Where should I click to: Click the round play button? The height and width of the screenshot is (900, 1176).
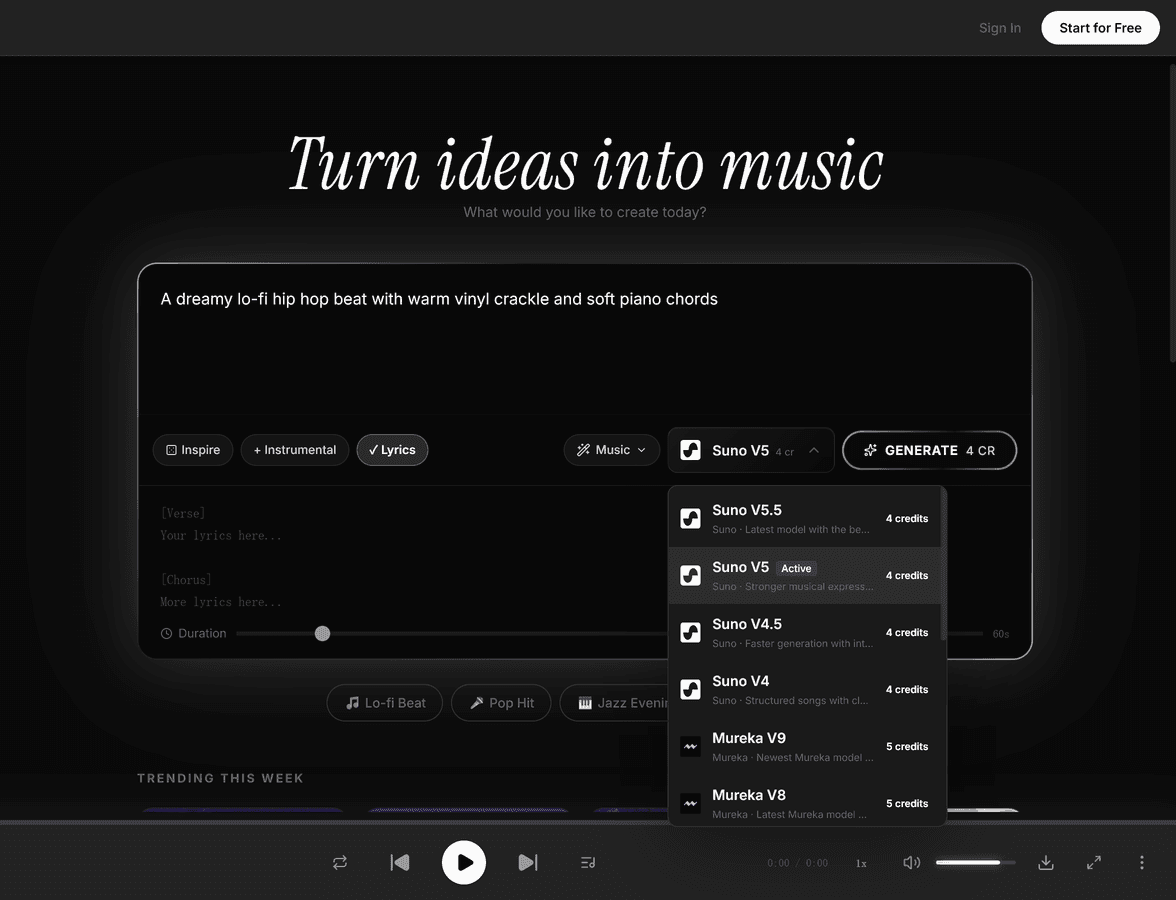click(x=464, y=862)
